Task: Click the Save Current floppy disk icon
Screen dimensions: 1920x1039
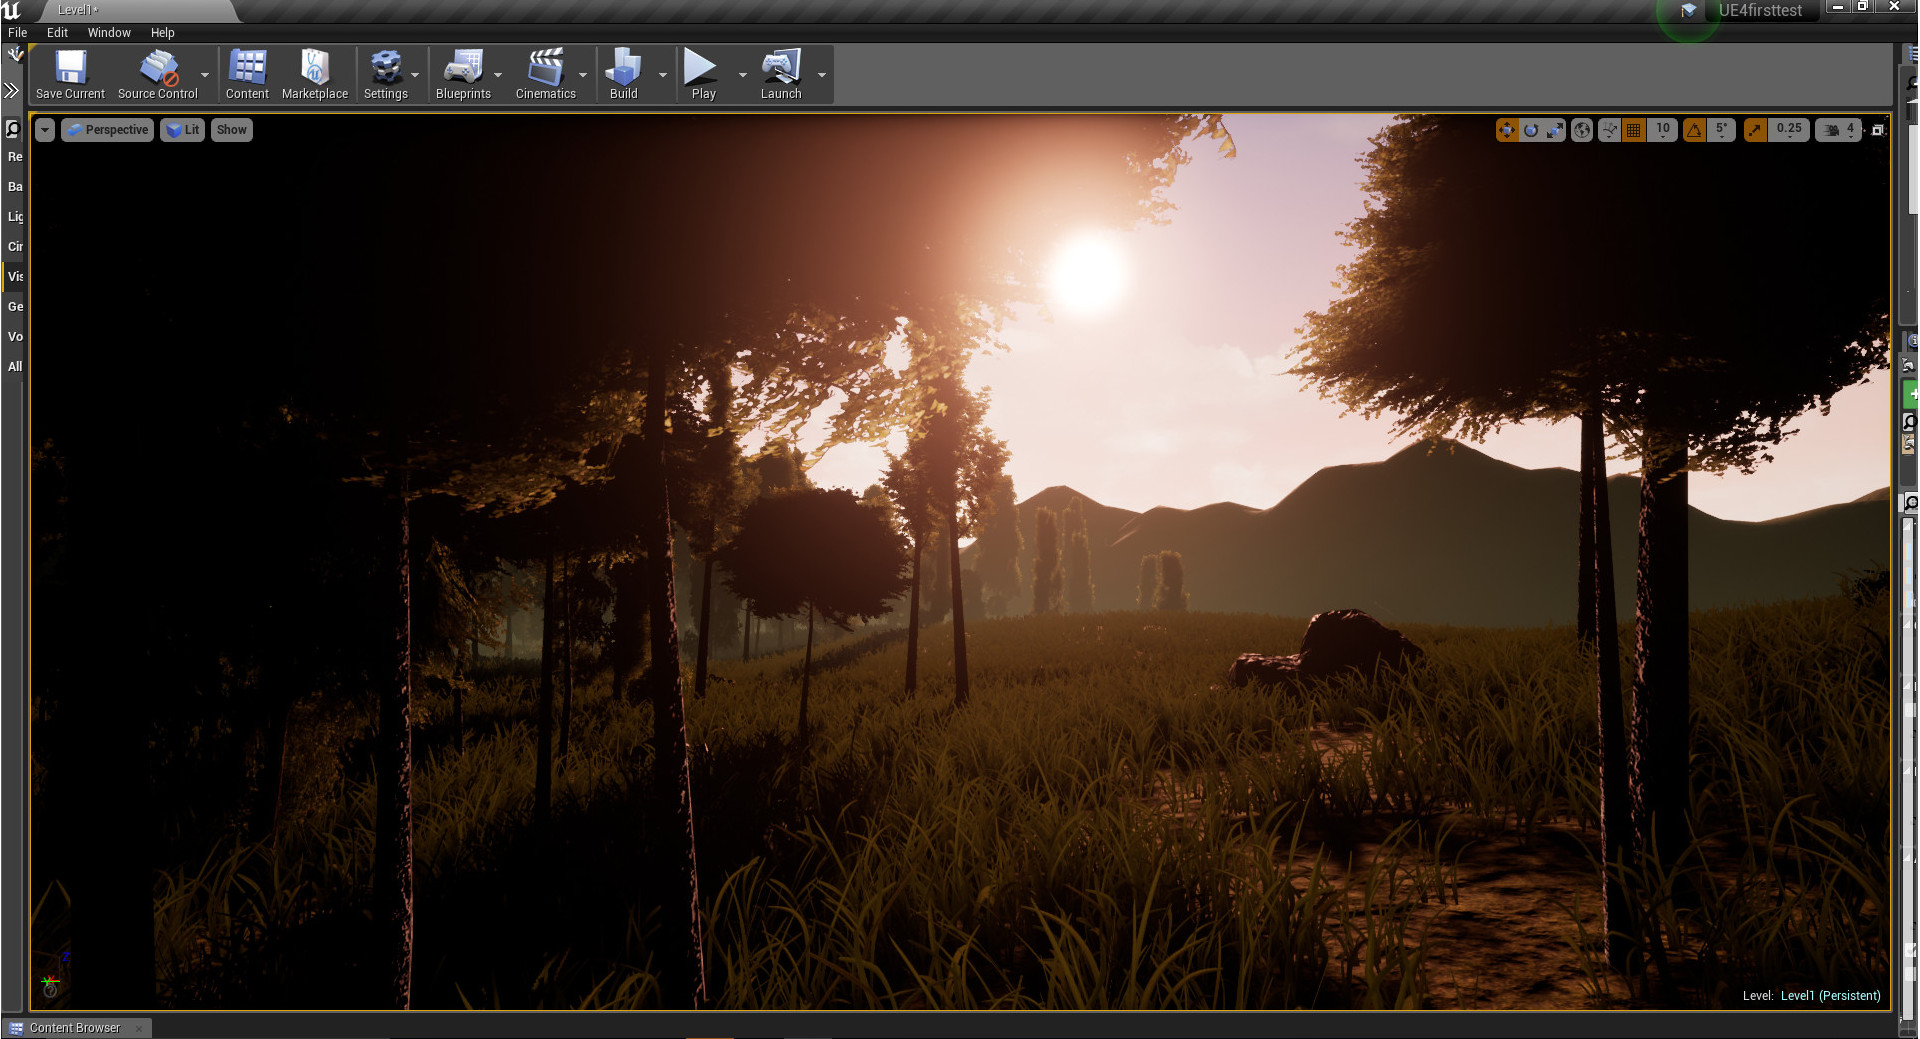Action: [x=70, y=67]
